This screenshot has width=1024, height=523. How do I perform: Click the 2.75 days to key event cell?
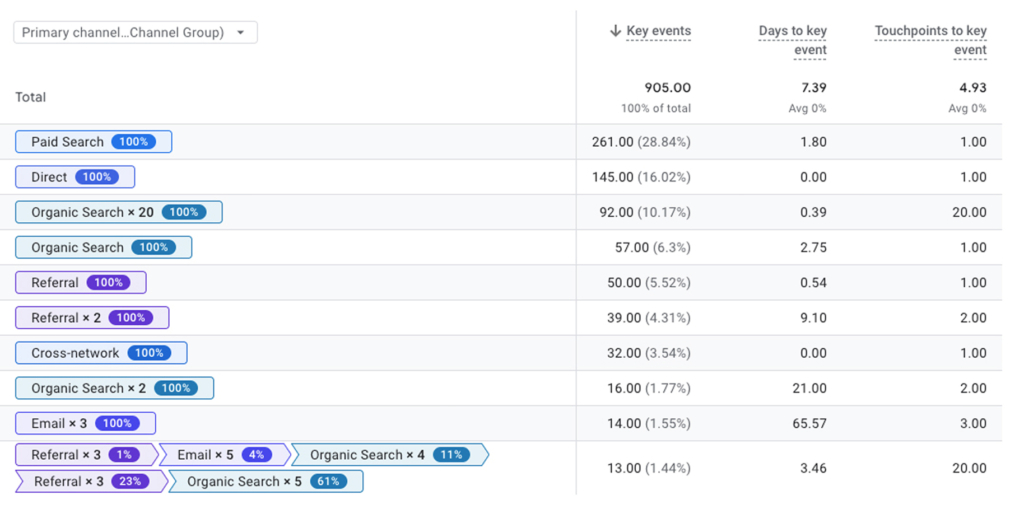(x=813, y=247)
